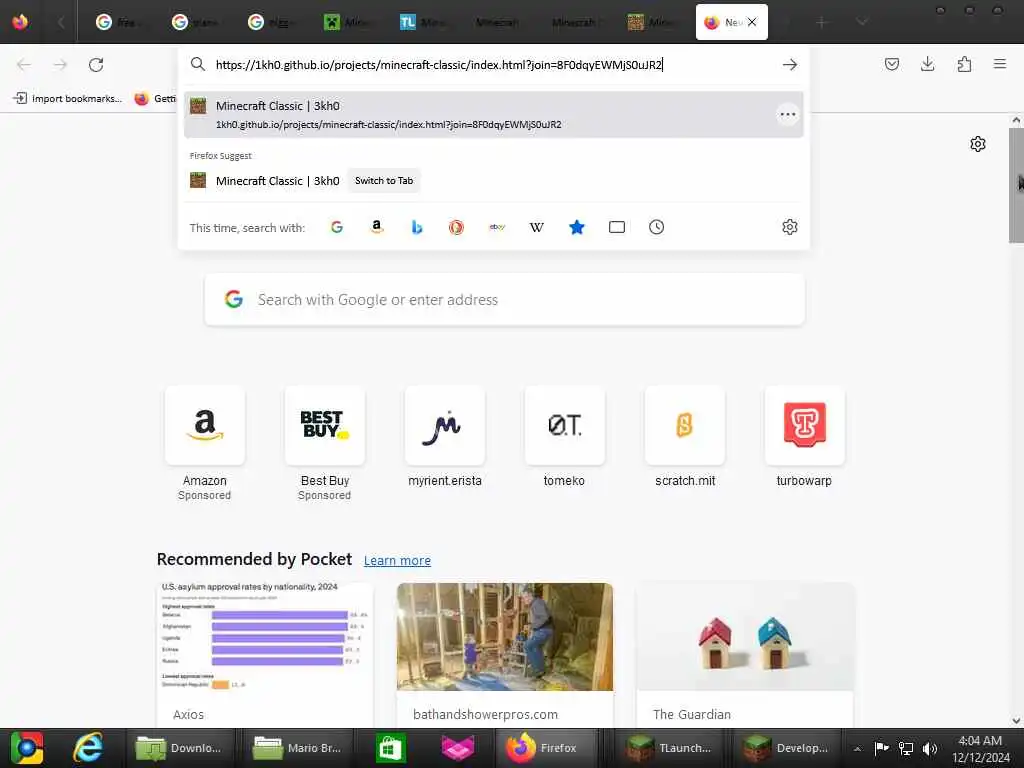Search this time with Bing icon
1024x768 pixels.
[x=417, y=227]
